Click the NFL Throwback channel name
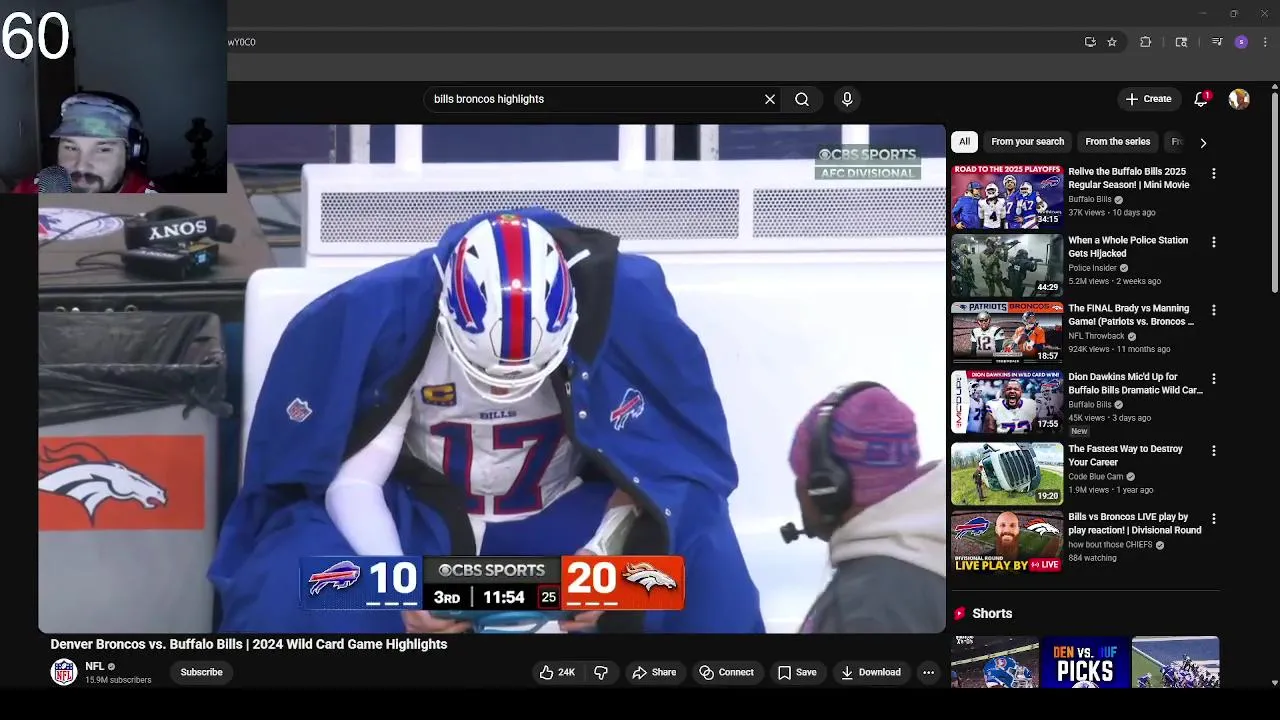 pyautogui.click(x=1096, y=336)
